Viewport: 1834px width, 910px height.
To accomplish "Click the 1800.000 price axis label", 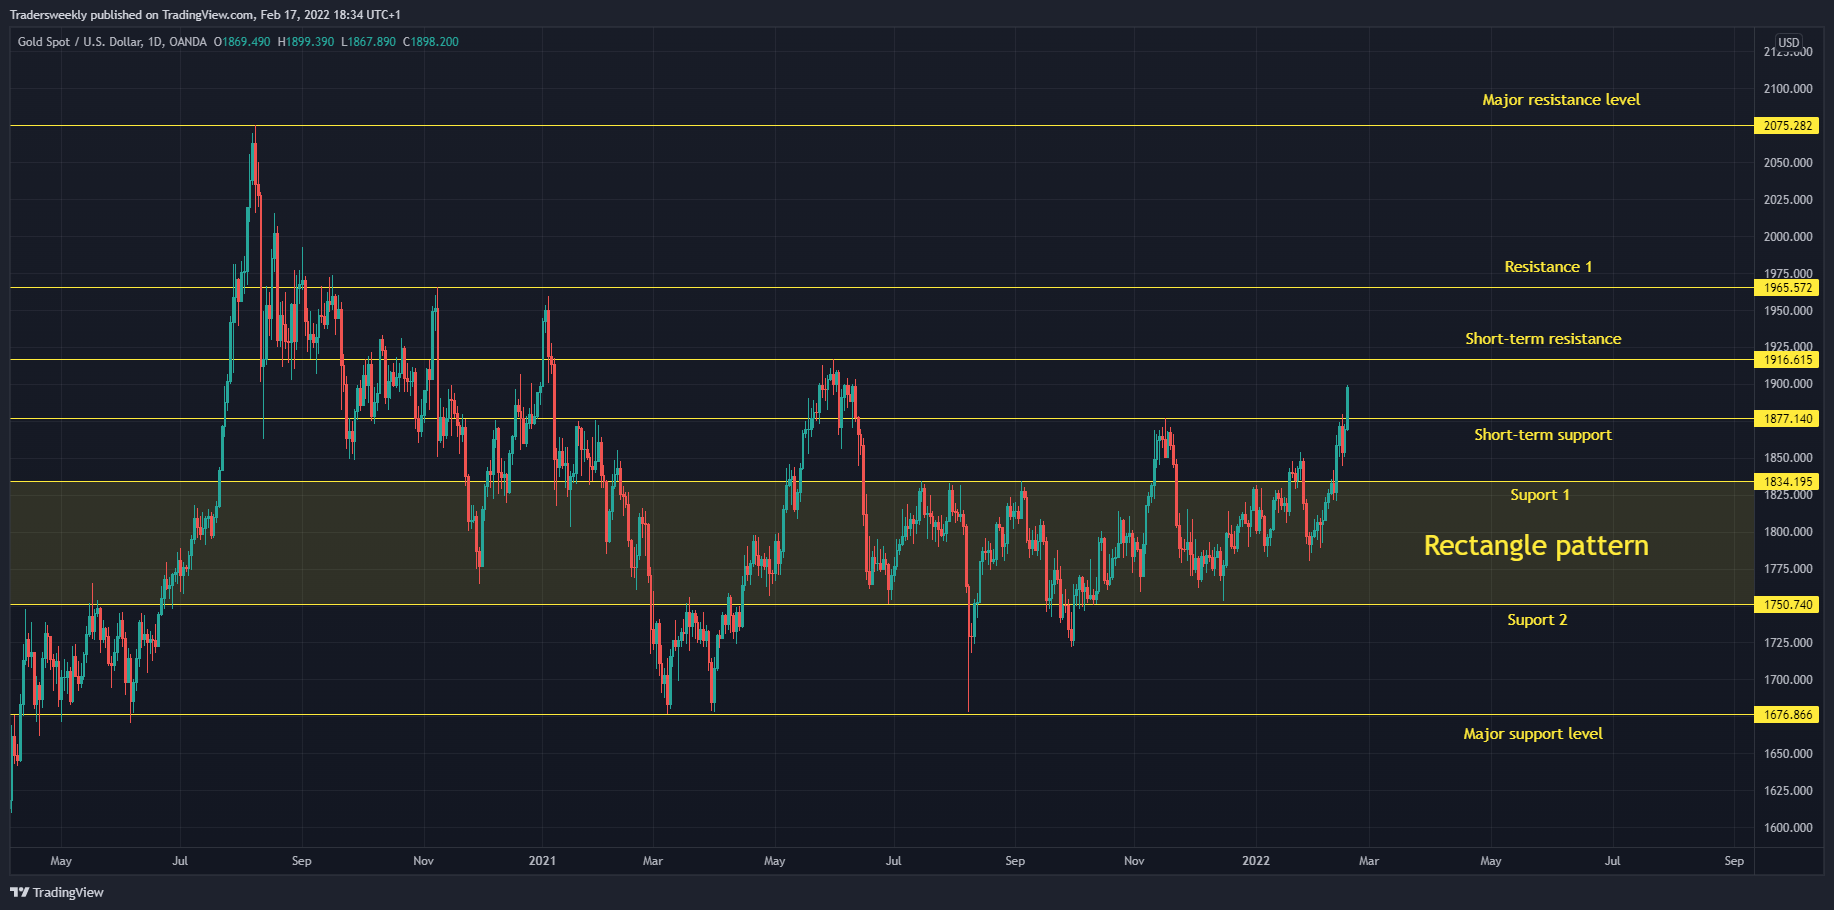I will point(1788,532).
